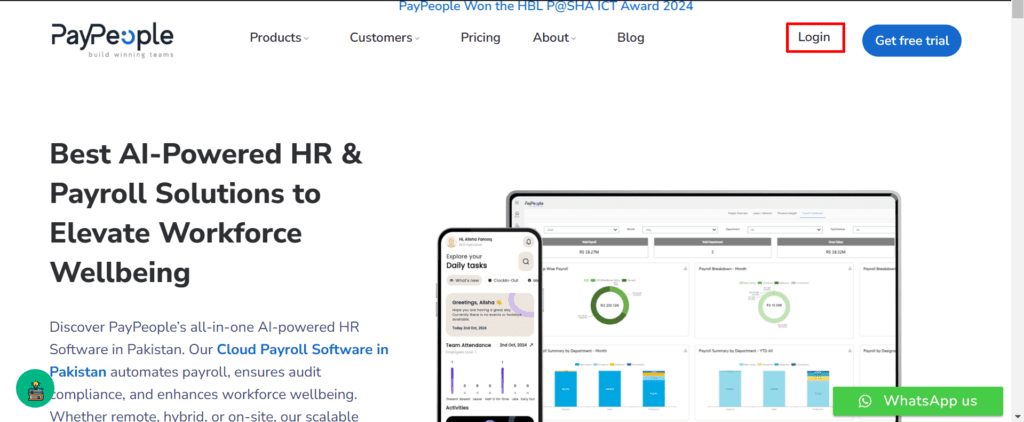Expand the About dropdown menu
Image resolution: width=1024 pixels, height=422 pixels.
555,38
